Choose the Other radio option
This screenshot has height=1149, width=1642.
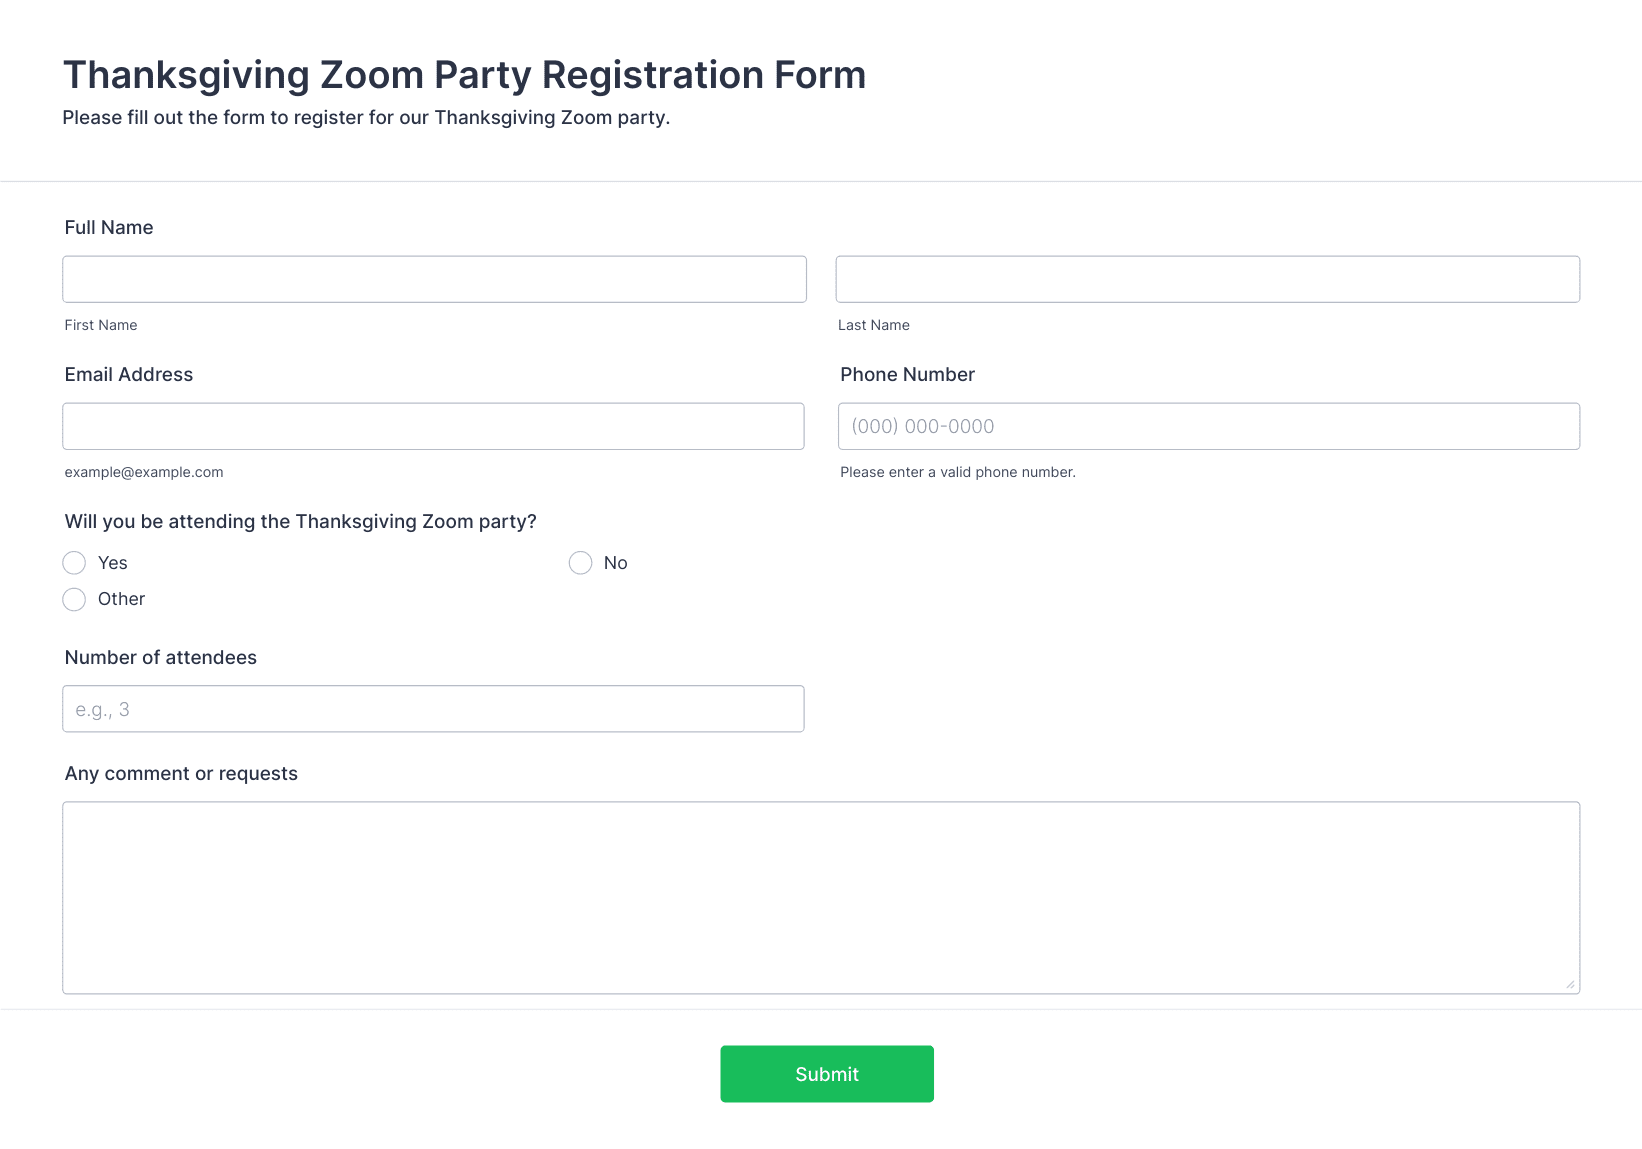[74, 599]
